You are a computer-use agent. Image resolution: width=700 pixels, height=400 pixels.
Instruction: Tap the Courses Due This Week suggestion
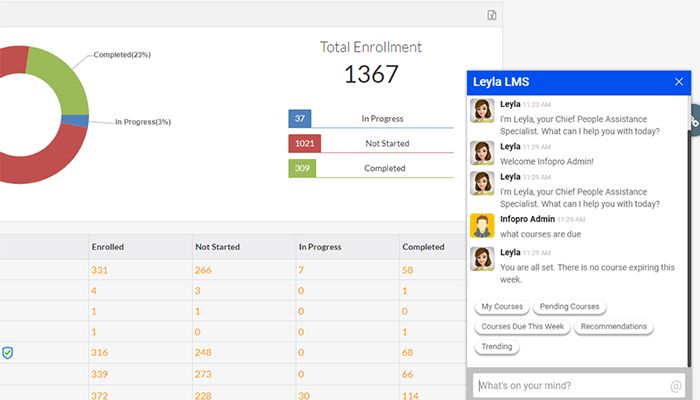click(522, 327)
